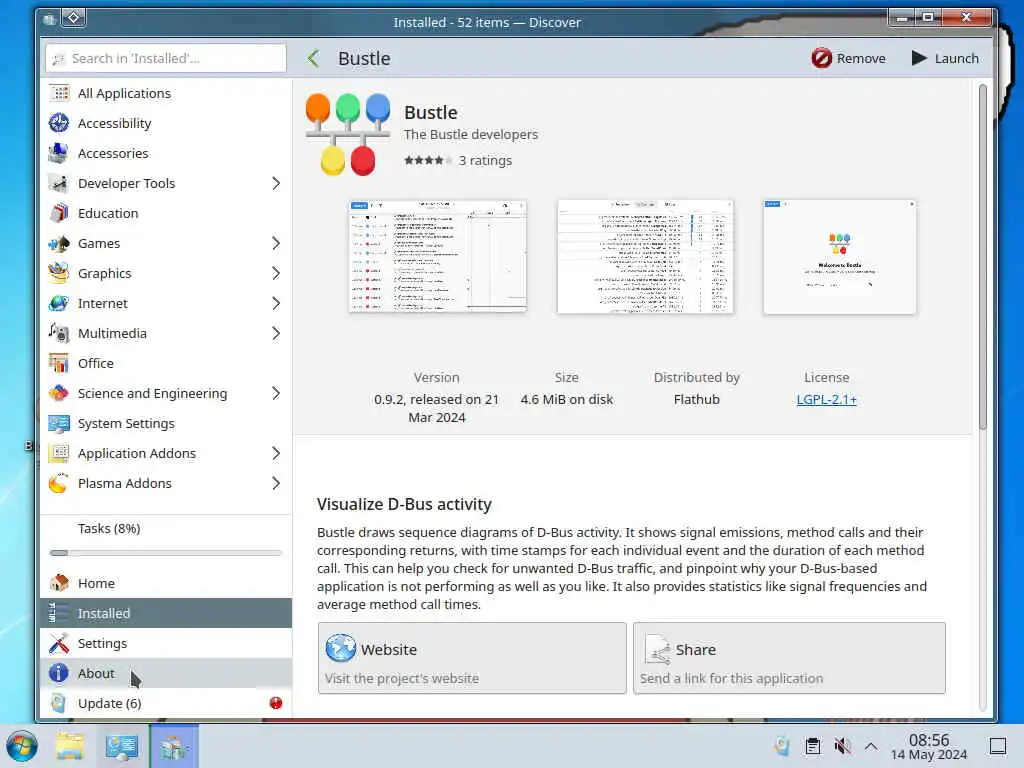Viewport: 1024px width, 768px height.
Task: Open the LGPL-2.1+ license link
Action: click(826, 400)
